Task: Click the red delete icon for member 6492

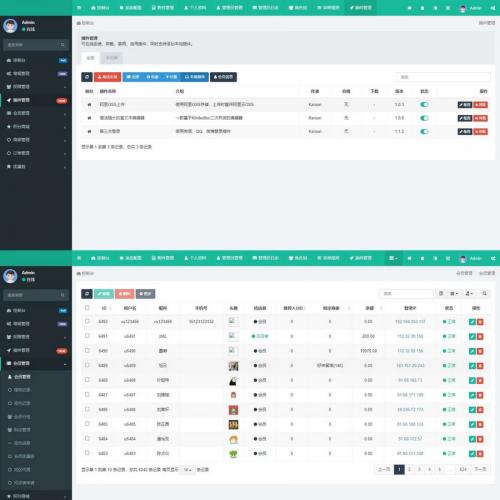Action: [x=480, y=322]
